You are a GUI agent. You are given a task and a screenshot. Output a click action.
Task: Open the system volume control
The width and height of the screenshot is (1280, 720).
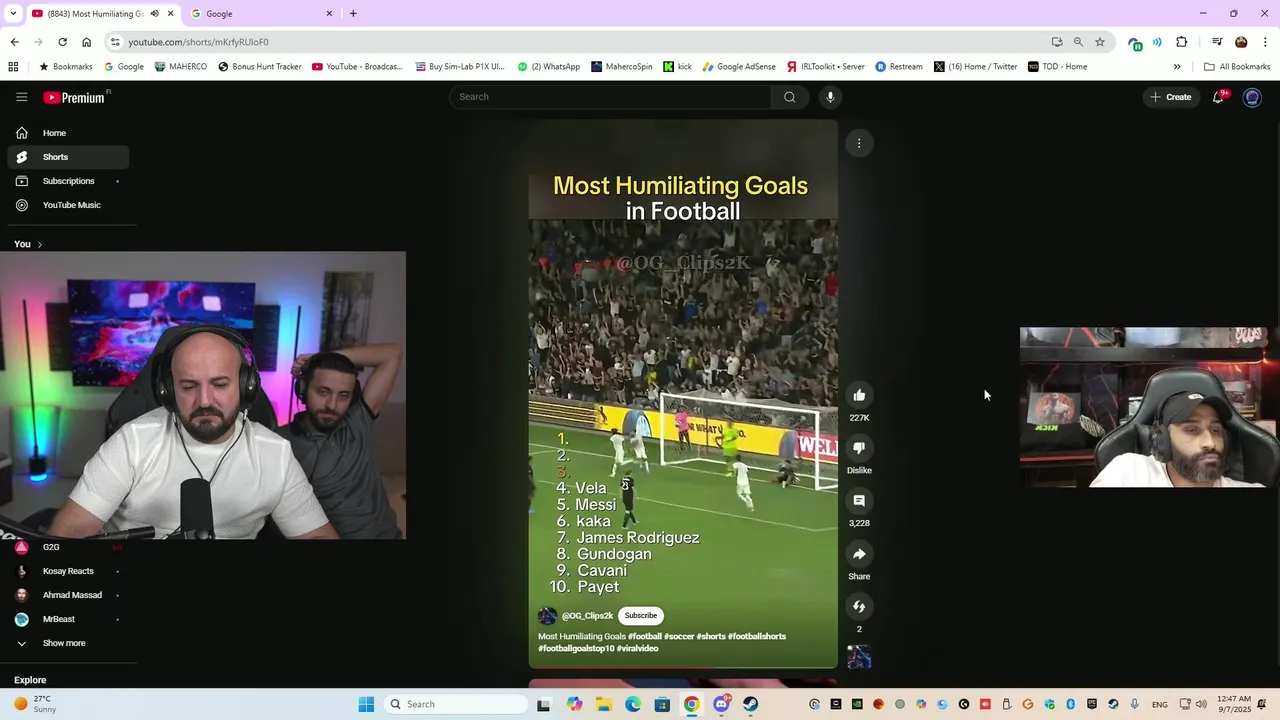(1200, 704)
